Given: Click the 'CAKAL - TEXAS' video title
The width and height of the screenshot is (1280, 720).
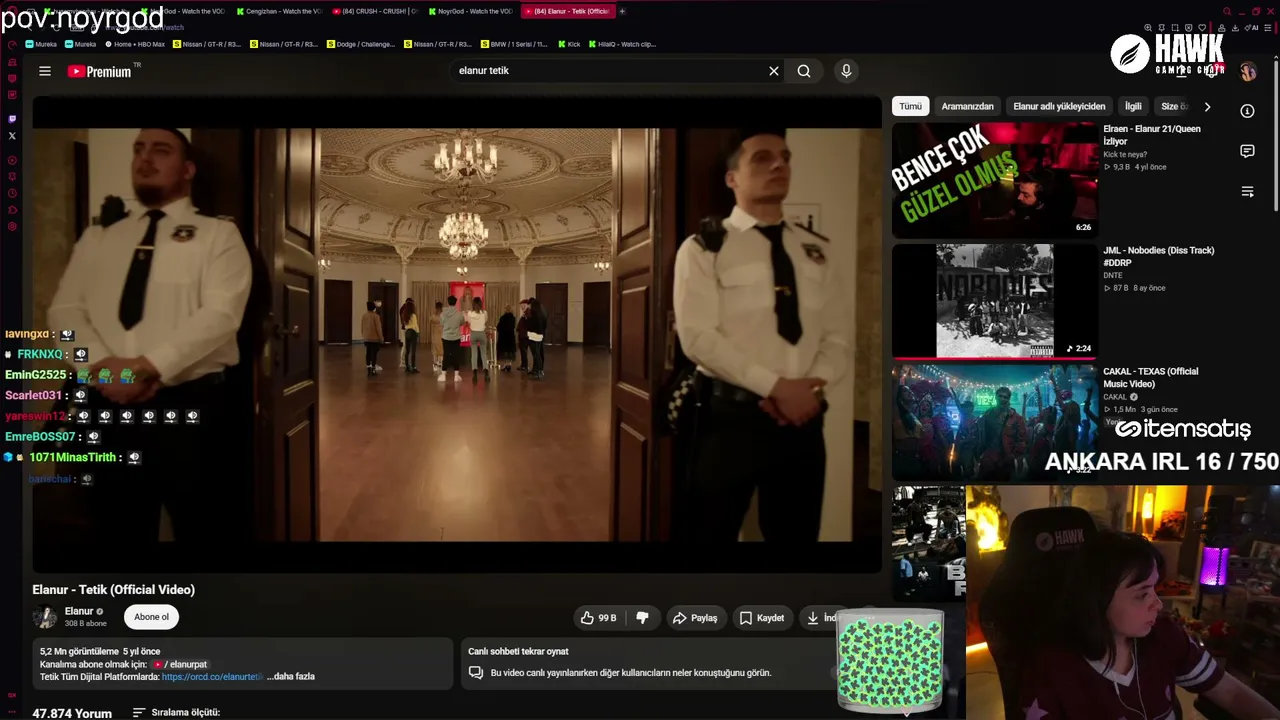Looking at the screenshot, I should 1151,377.
